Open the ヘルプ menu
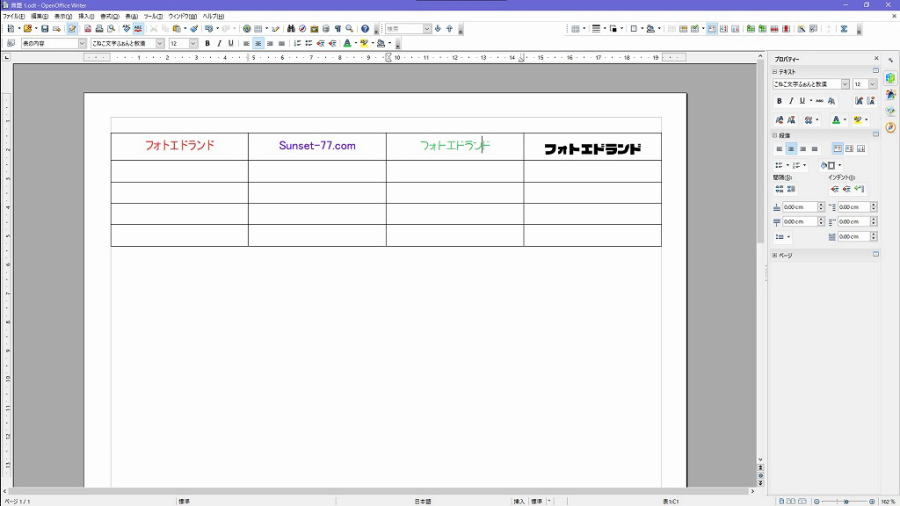 [x=213, y=16]
